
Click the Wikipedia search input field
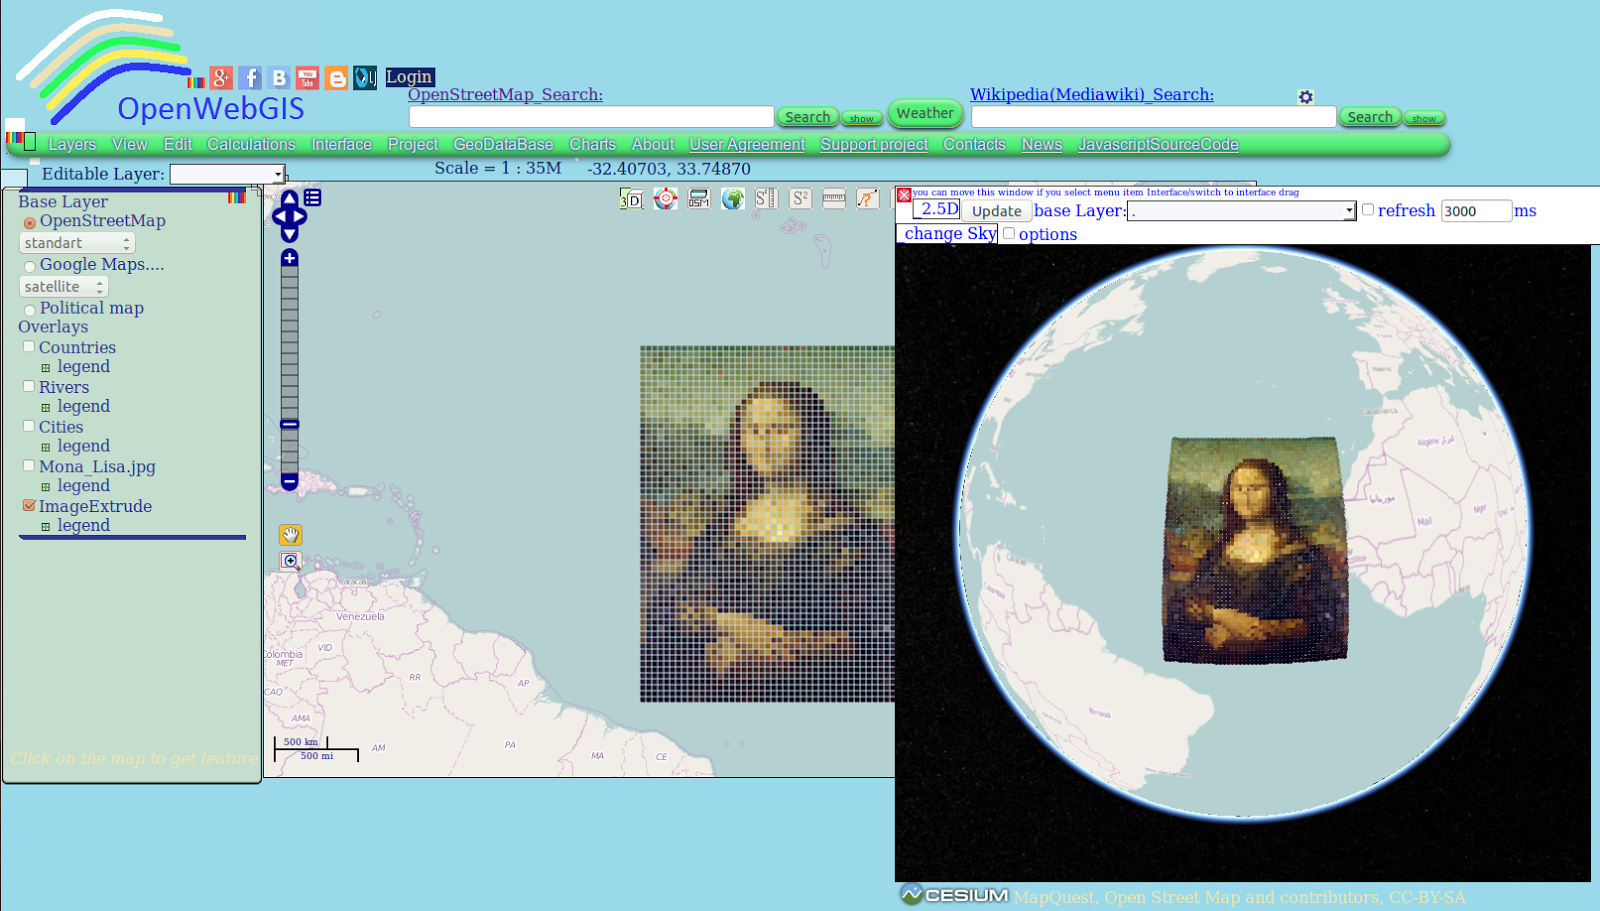[x=1153, y=117]
